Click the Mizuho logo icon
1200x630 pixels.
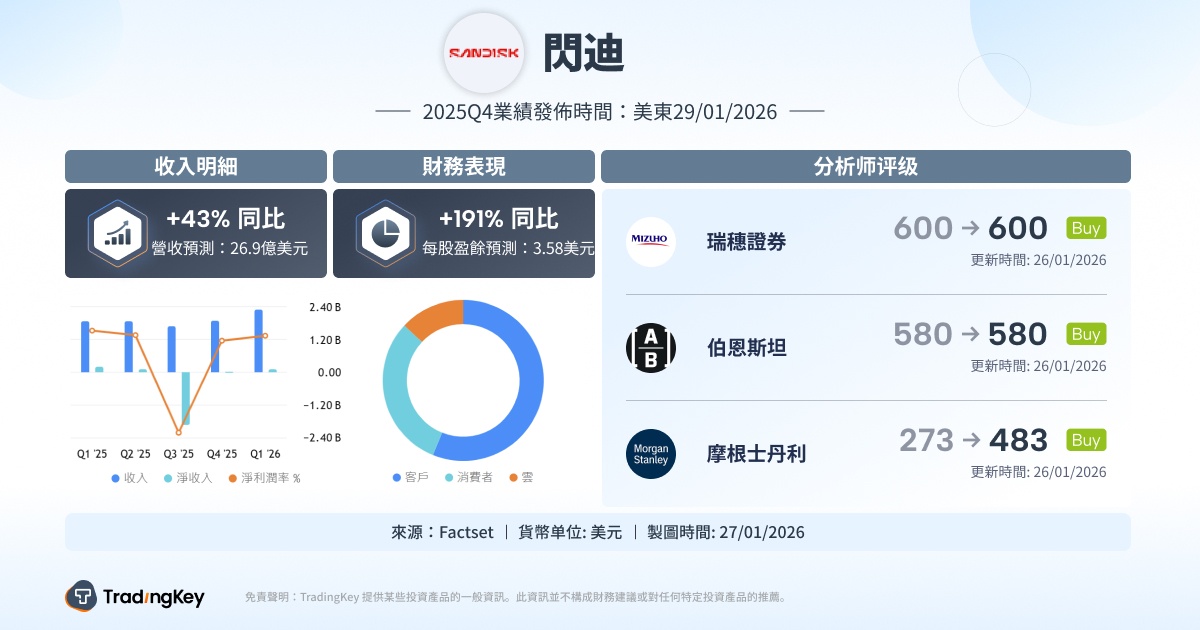(x=651, y=241)
